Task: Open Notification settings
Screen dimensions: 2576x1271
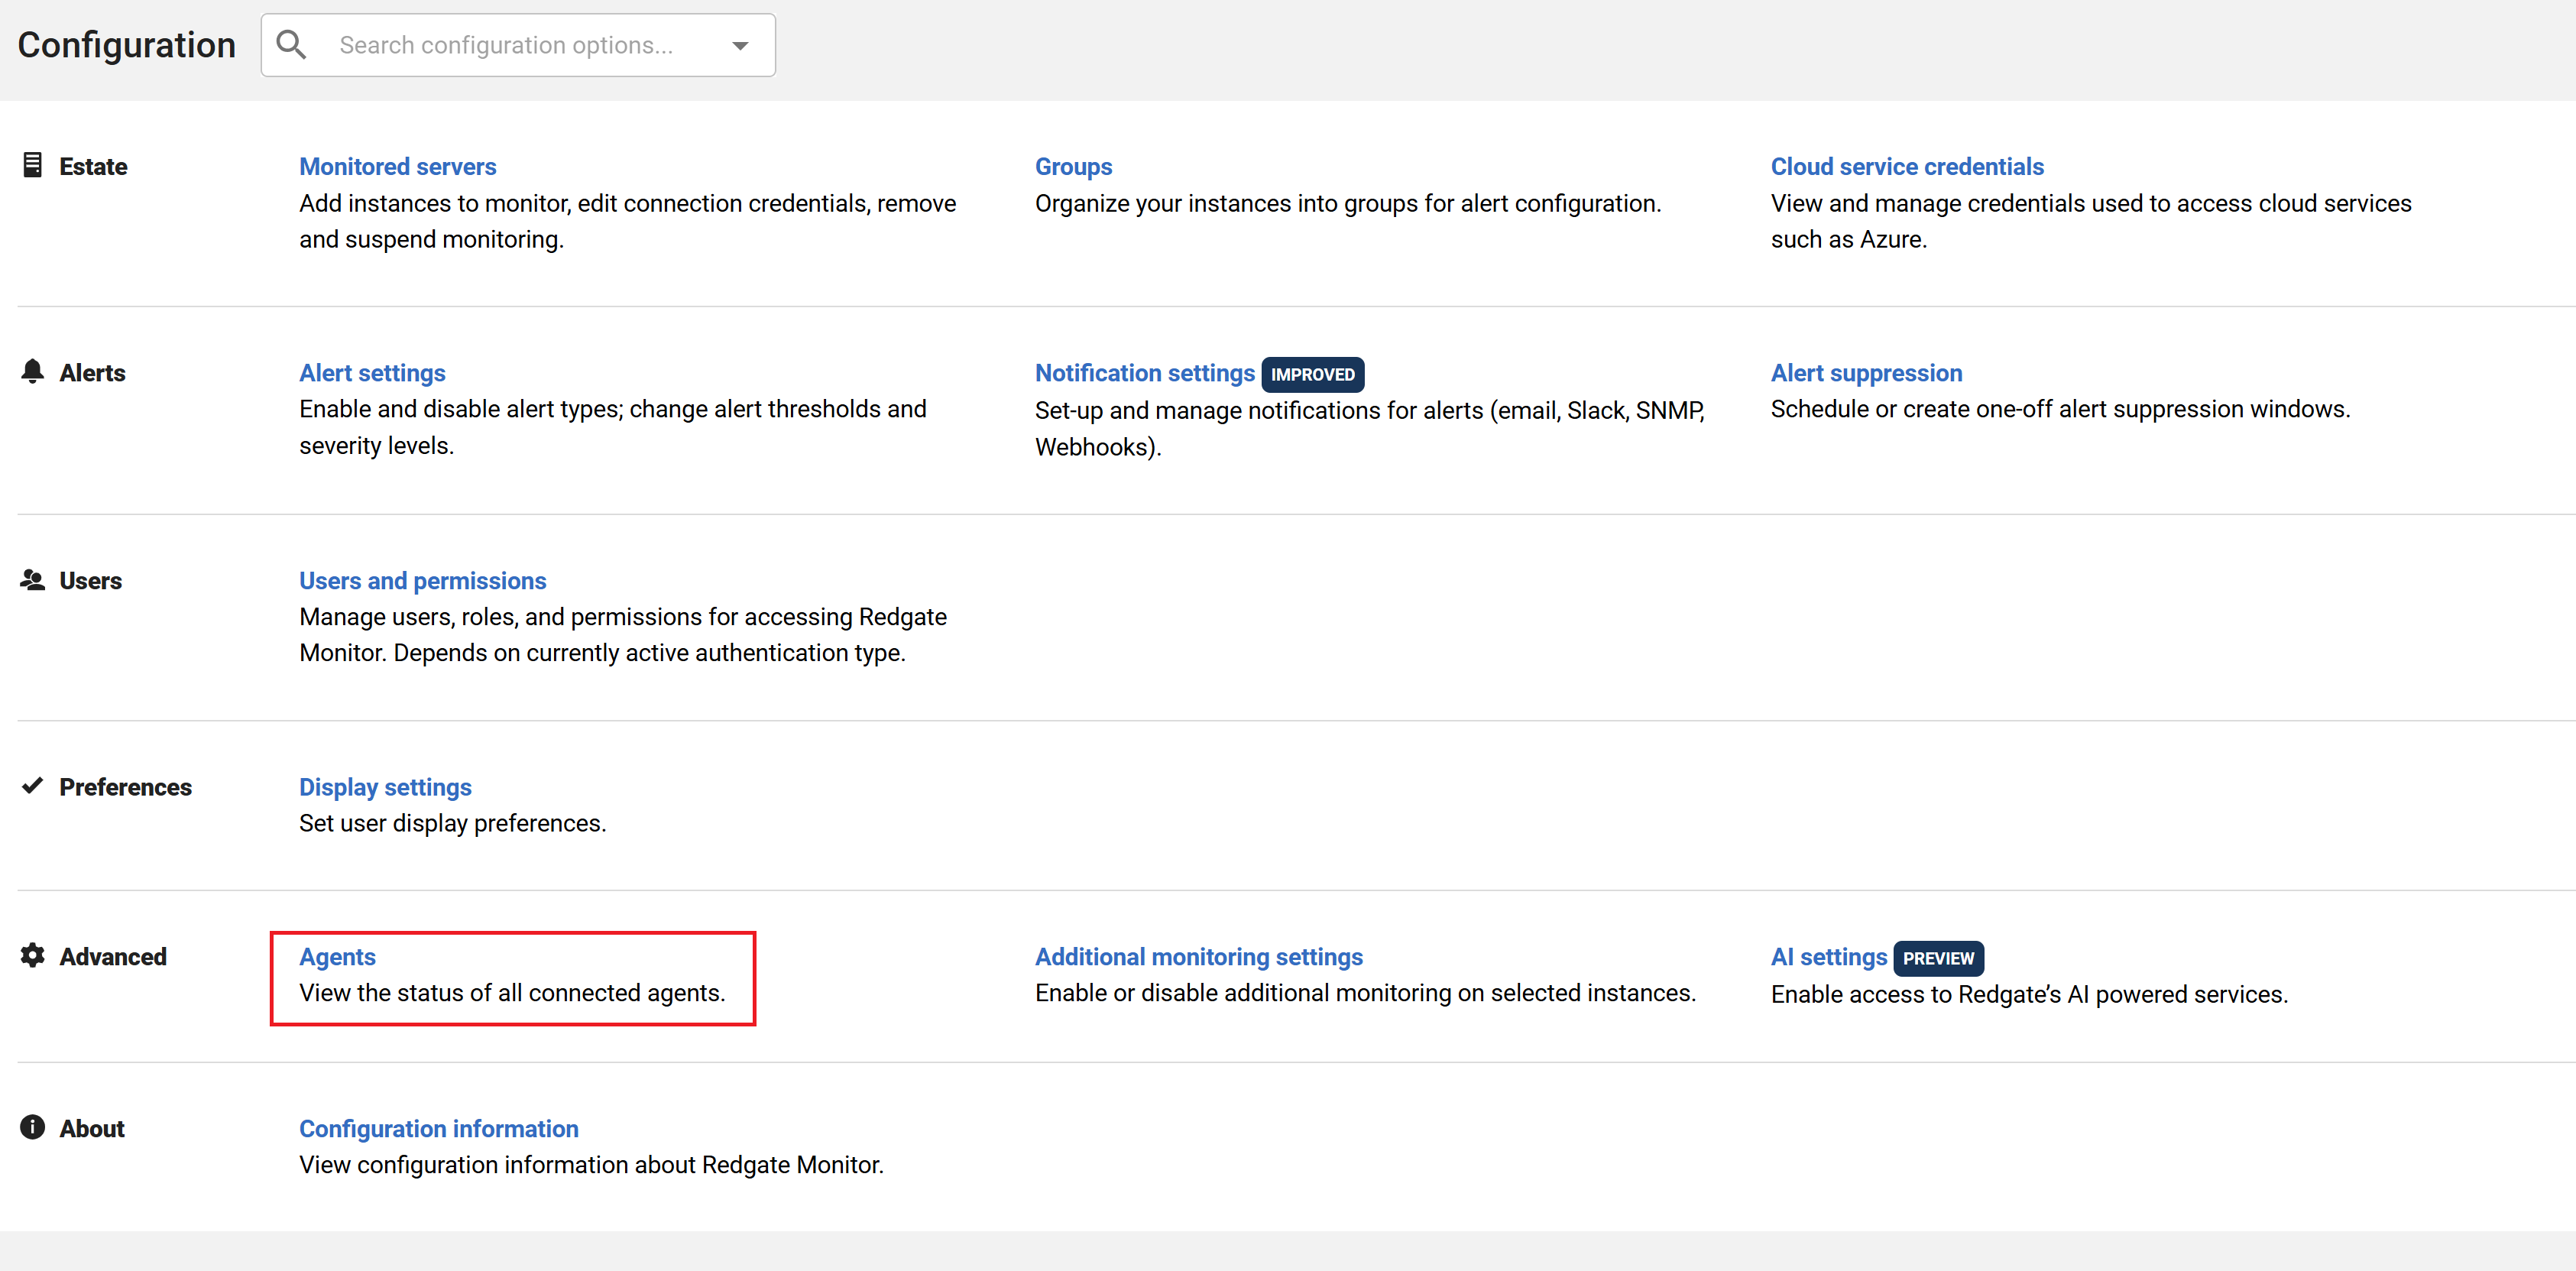Action: 1144,373
